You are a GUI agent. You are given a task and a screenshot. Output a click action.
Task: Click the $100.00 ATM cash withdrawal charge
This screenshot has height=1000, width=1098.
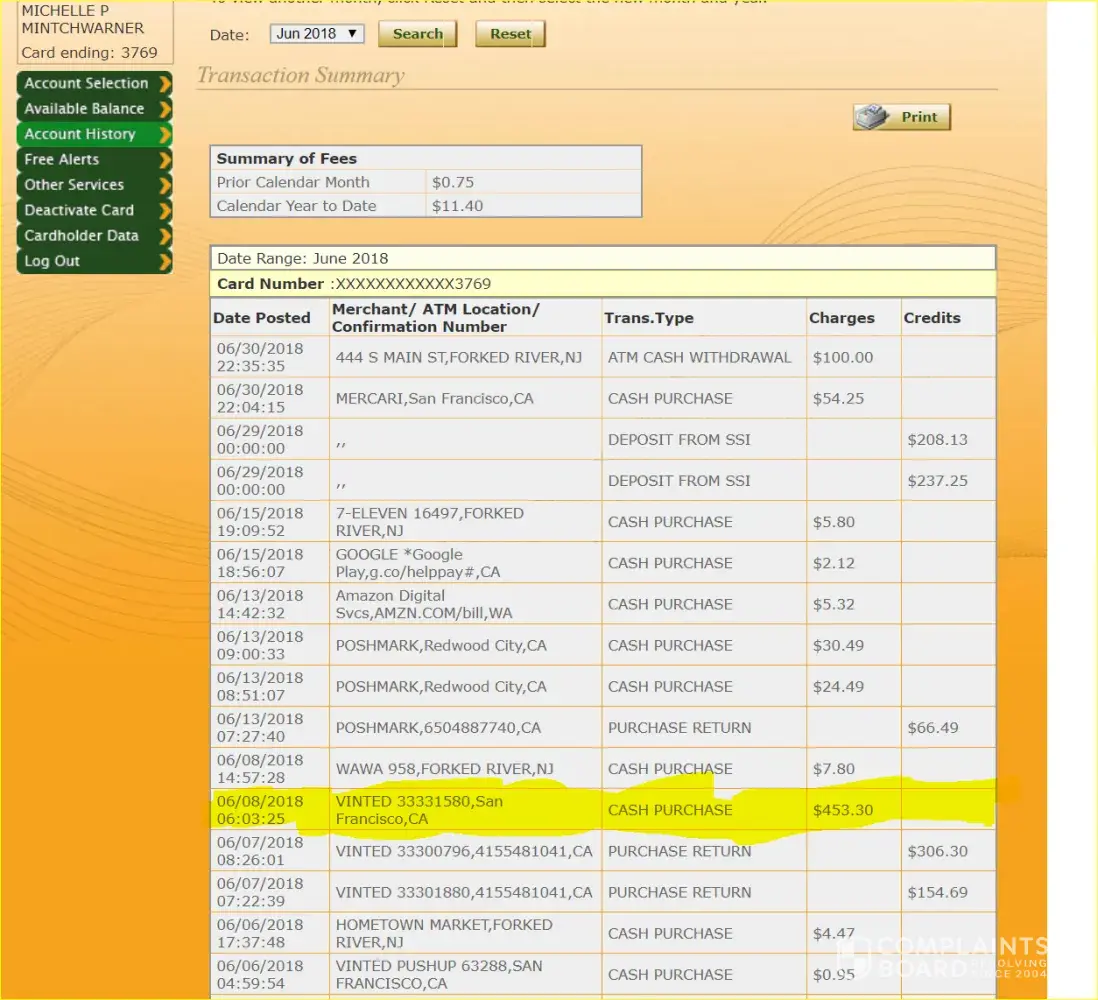point(842,357)
